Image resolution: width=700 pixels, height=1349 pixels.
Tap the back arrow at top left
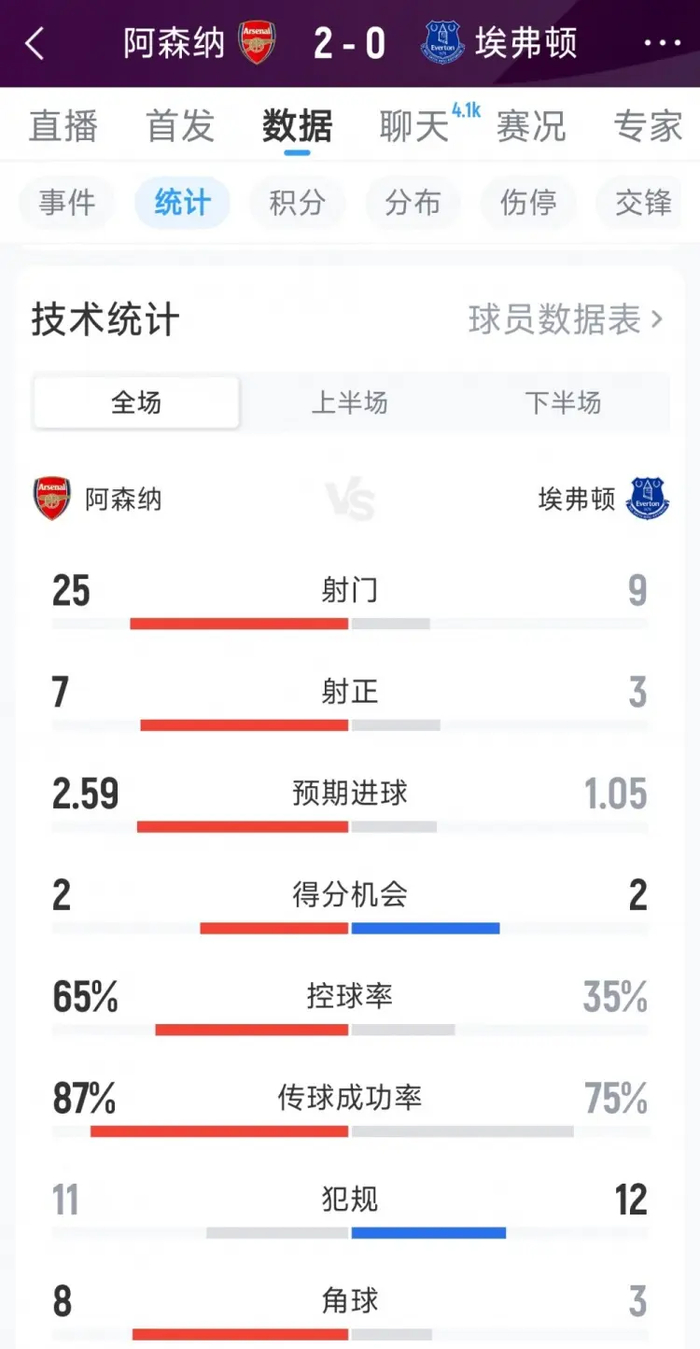click(34, 43)
